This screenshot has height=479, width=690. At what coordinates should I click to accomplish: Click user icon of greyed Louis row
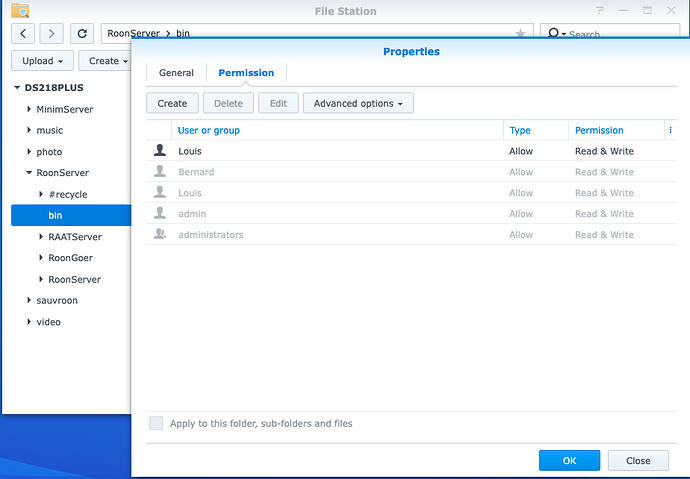tap(160, 192)
